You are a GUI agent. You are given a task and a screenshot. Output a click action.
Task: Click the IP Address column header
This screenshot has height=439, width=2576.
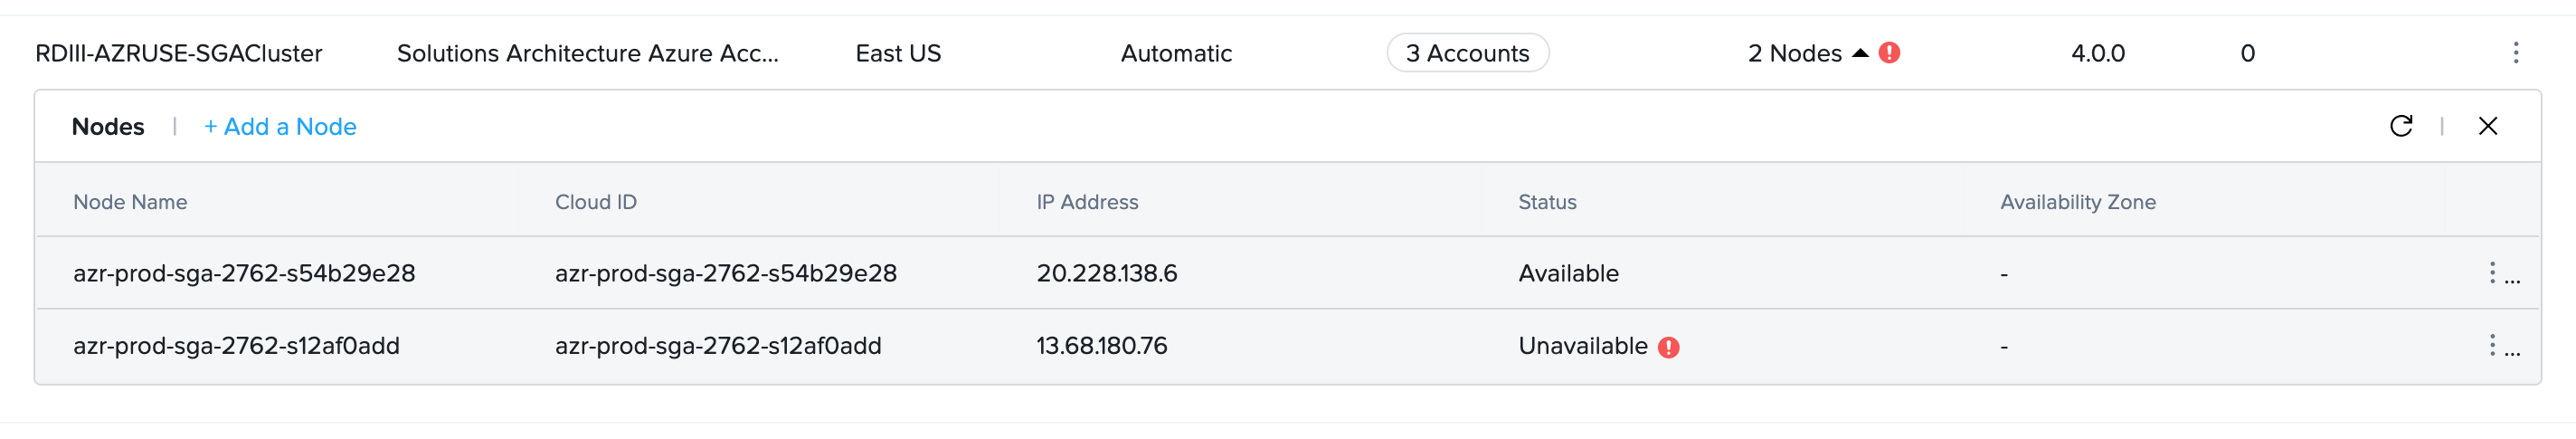(x=1087, y=202)
